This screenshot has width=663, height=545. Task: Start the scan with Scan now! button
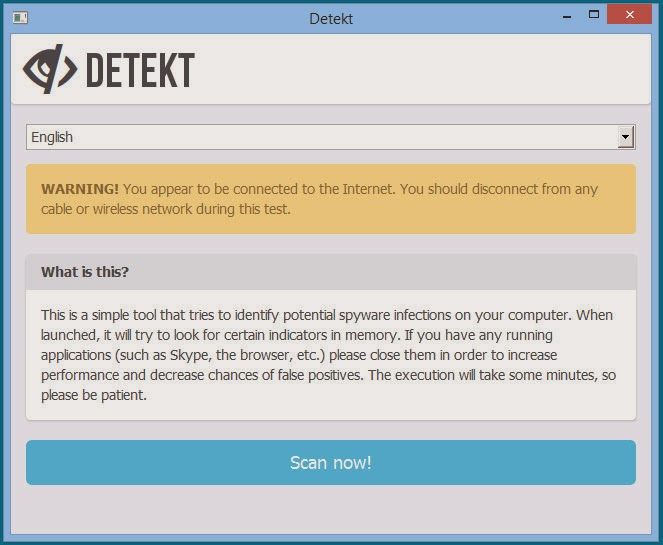pos(331,462)
